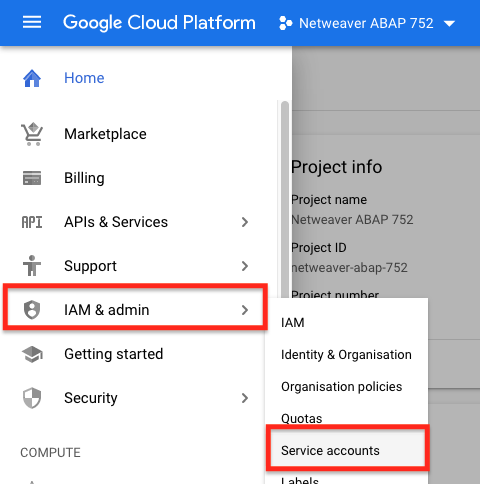
Task: Expand the project dropdown arrow
Action: 449,24
